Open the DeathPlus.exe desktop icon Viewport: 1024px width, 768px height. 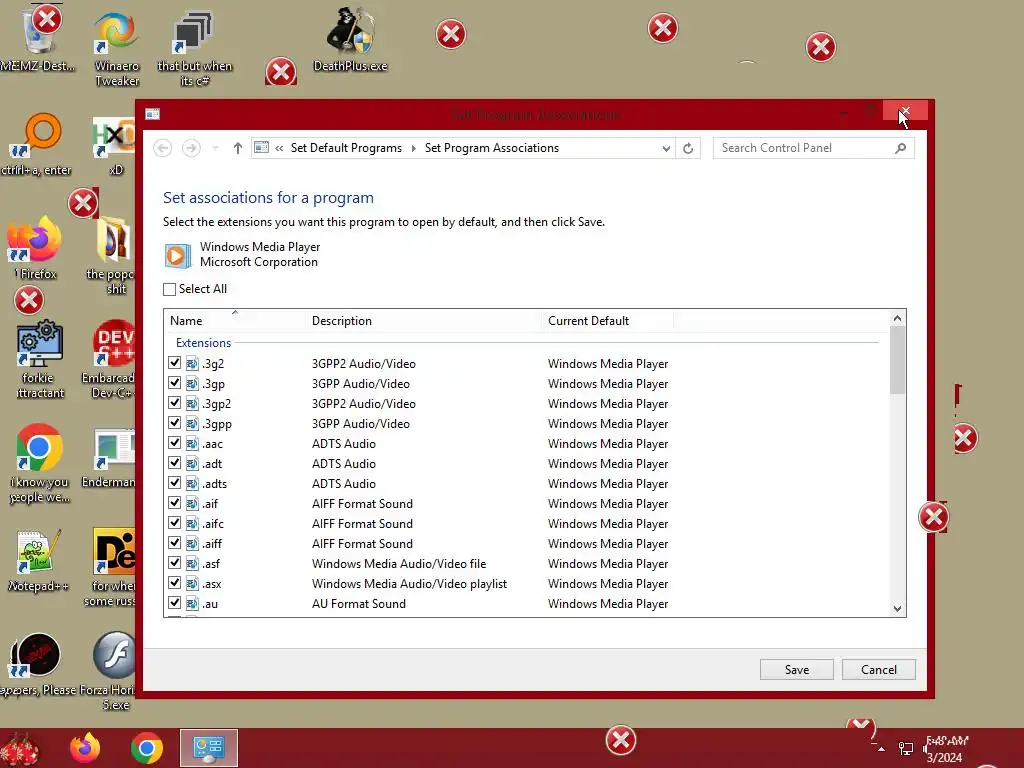click(x=350, y=39)
